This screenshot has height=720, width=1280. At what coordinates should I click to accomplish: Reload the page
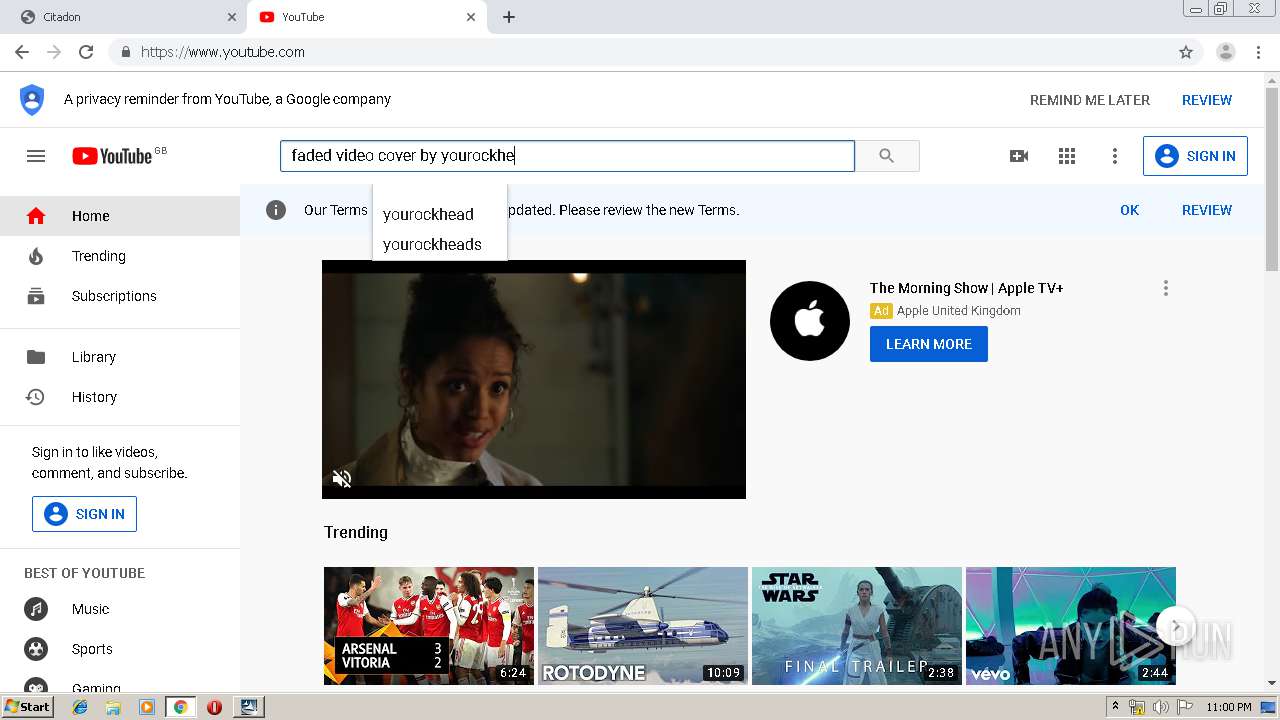click(86, 52)
